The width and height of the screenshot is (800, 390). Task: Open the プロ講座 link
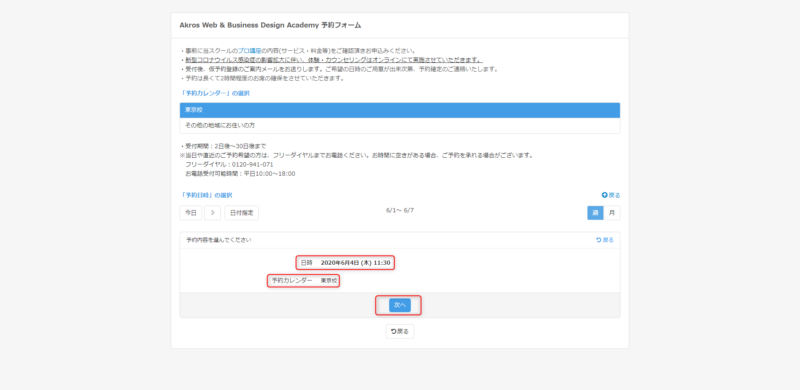pyautogui.click(x=249, y=51)
